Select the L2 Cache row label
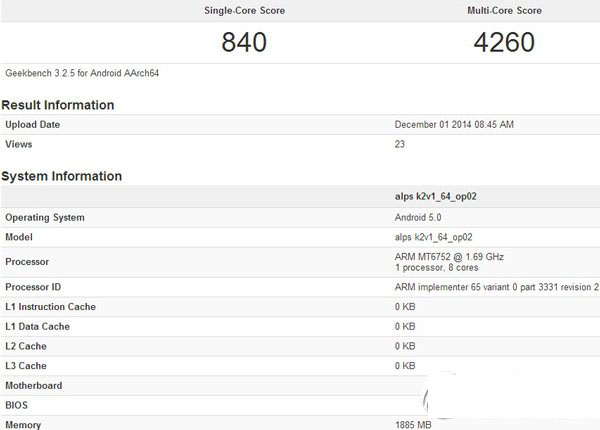The height and width of the screenshot is (430, 600). click(28, 346)
